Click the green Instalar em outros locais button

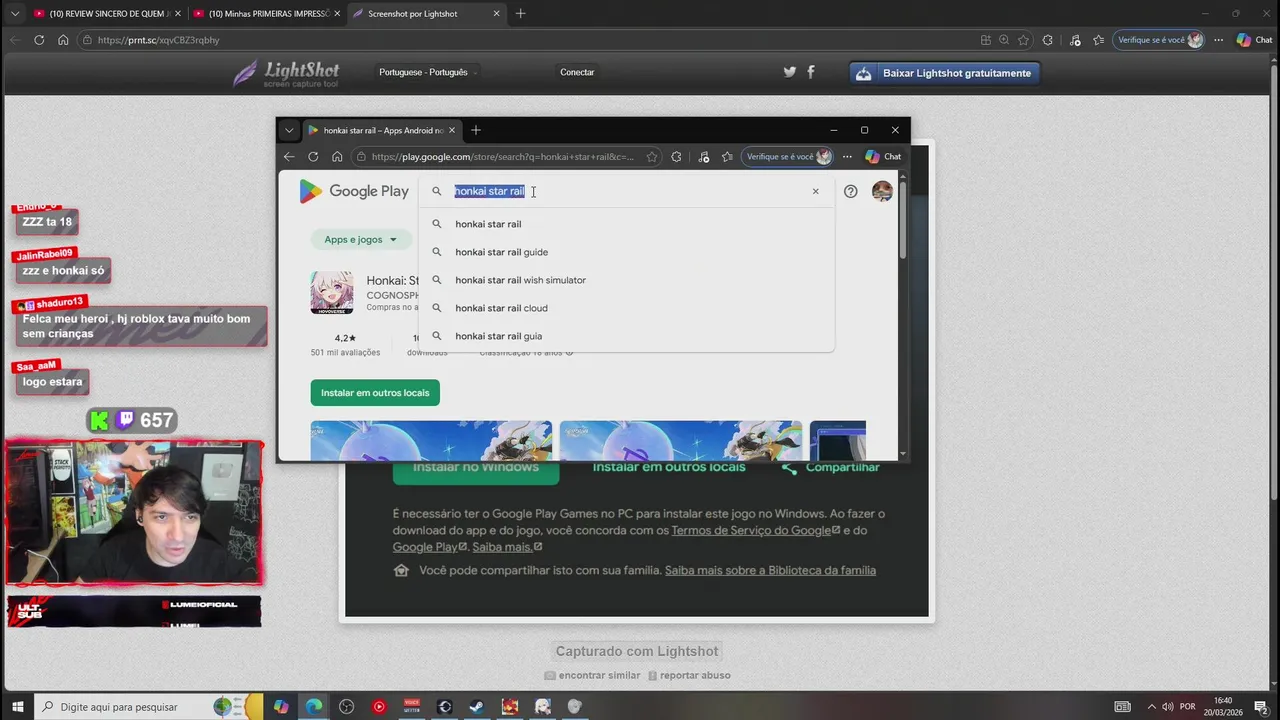[375, 393]
